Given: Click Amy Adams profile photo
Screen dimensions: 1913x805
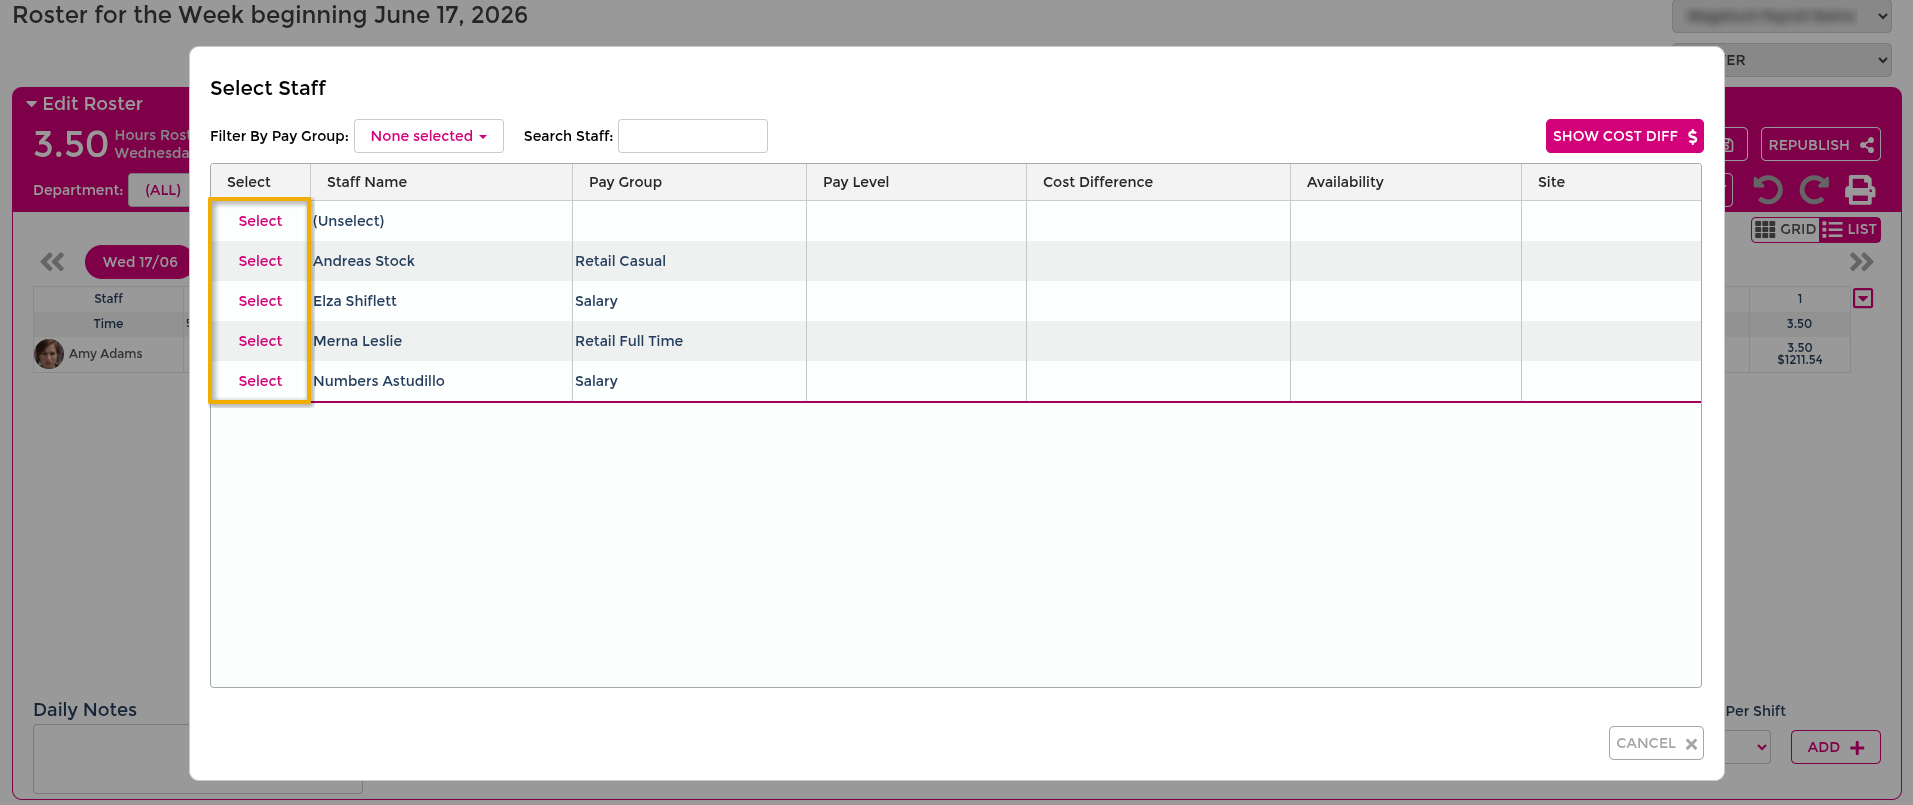Looking at the screenshot, I should (x=49, y=353).
